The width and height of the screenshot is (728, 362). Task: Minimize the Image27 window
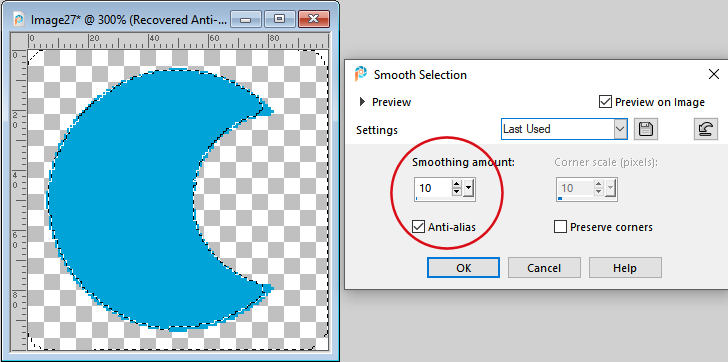click(x=246, y=19)
